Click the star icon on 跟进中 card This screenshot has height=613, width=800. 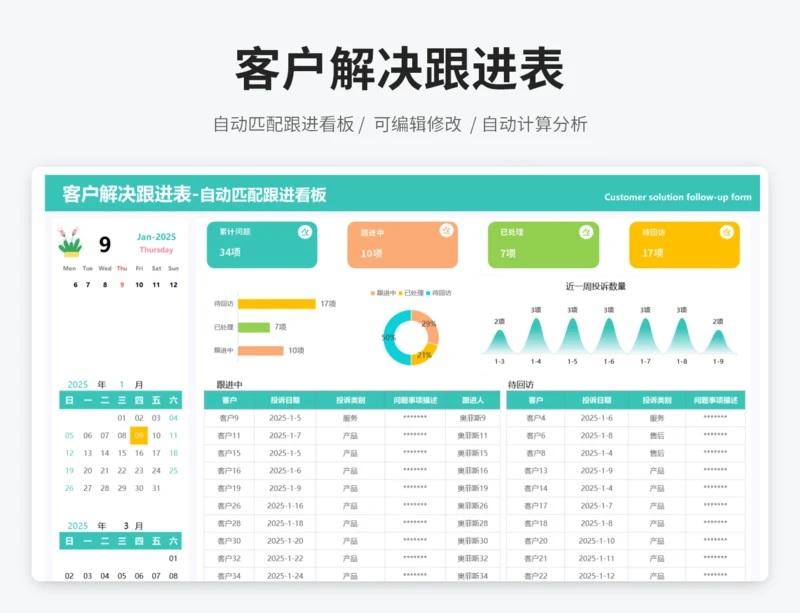tap(445, 231)
